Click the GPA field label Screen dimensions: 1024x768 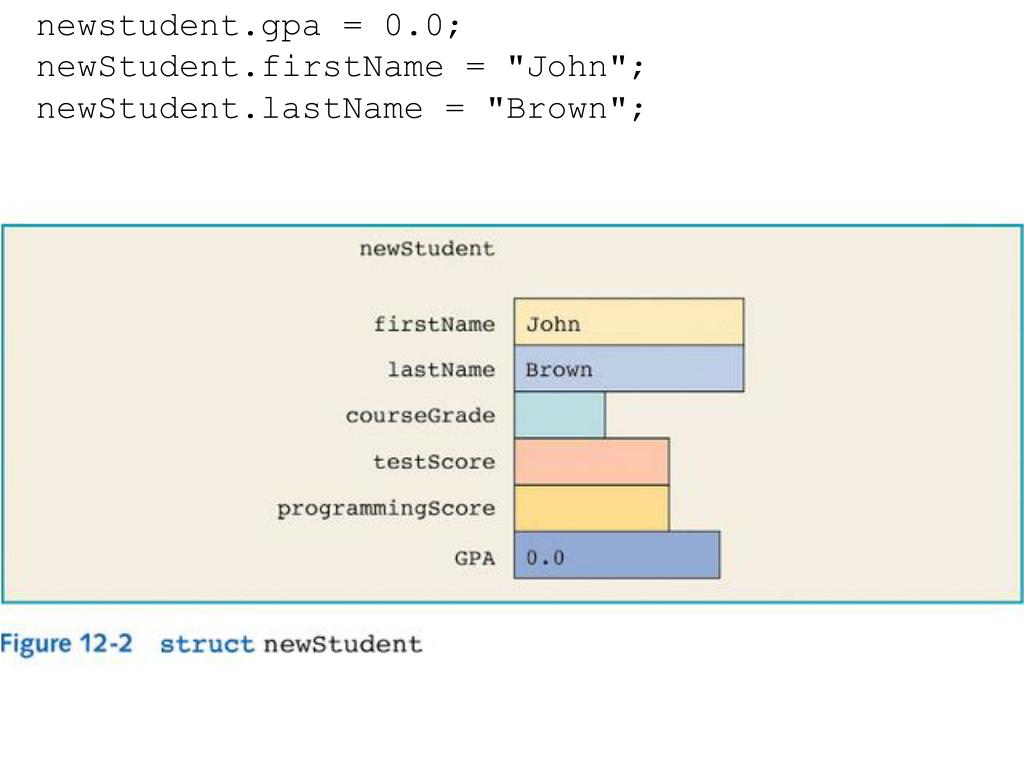tap(475, 558)
